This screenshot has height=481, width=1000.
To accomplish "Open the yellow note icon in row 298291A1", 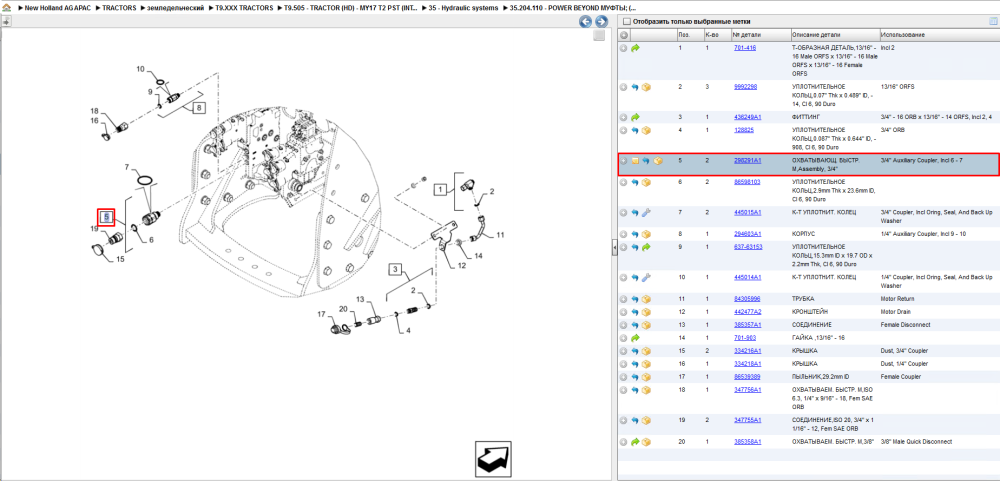I will coord(635,161).
